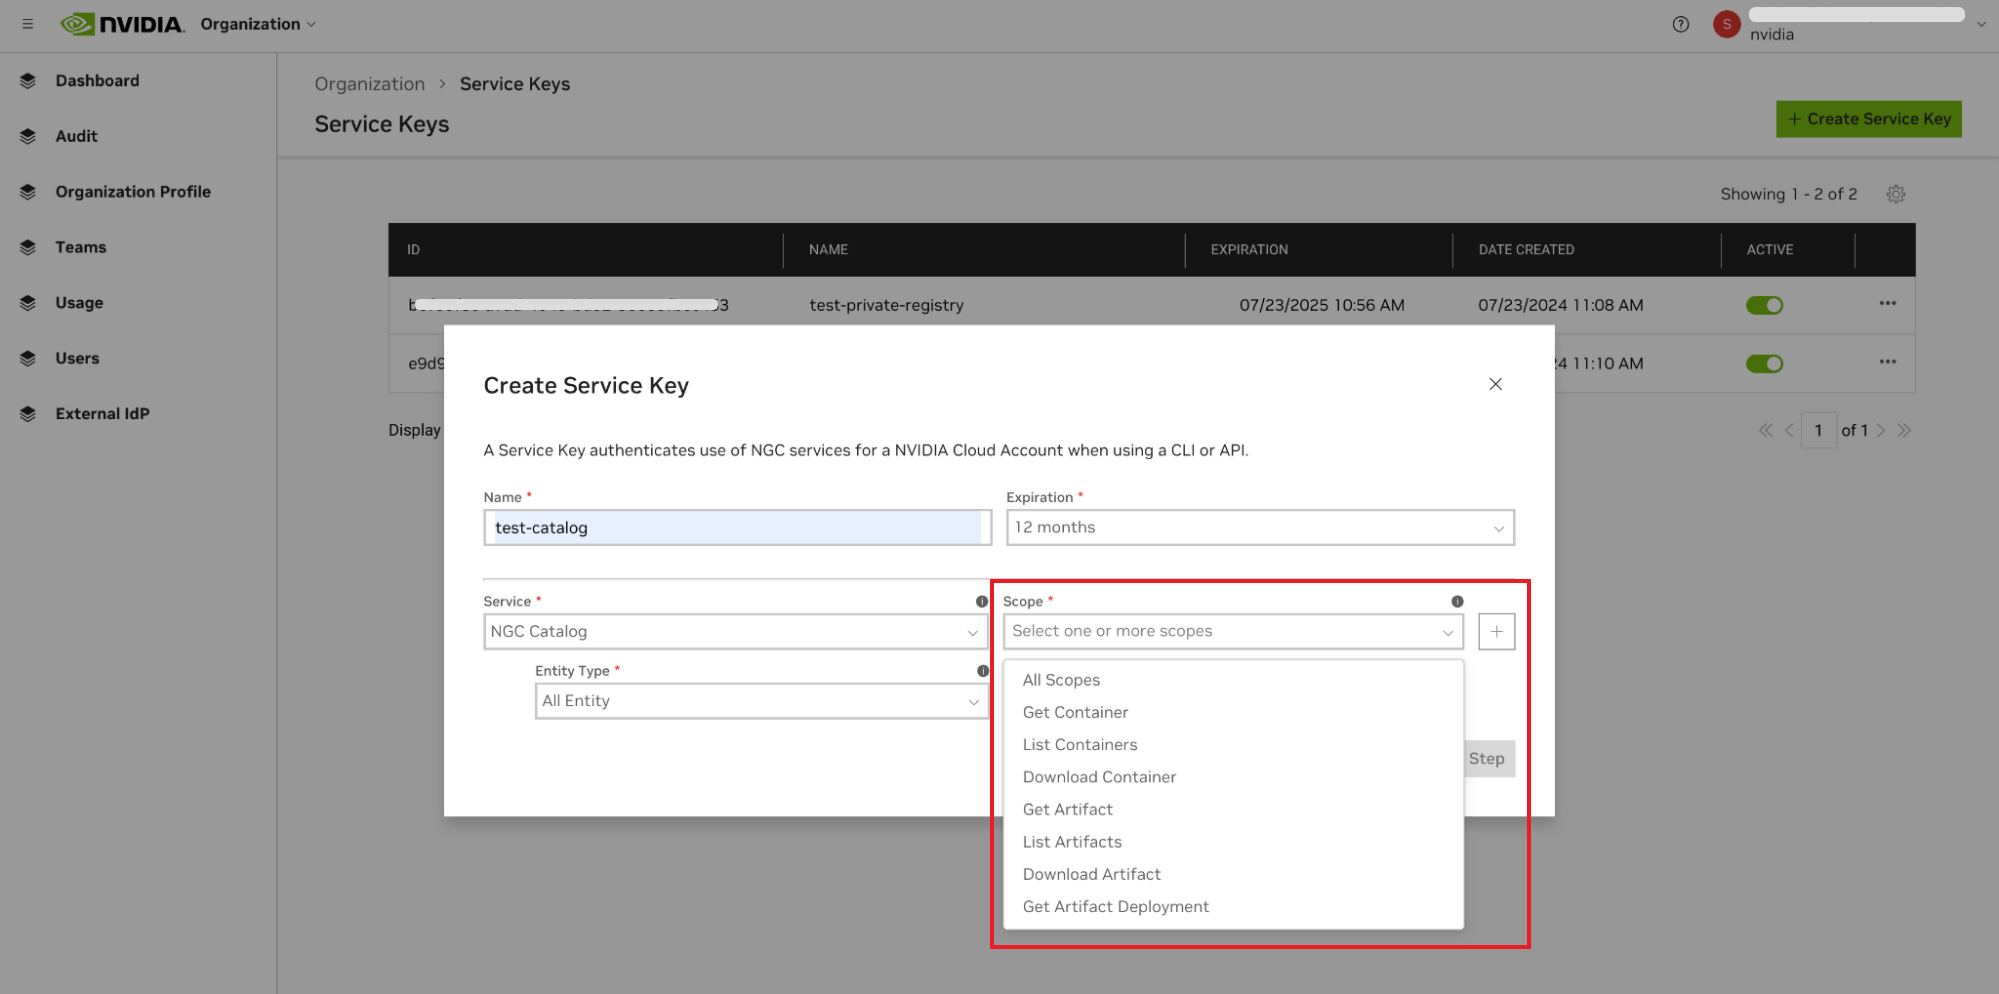Sort by the NAME column header
The width and height of the screenshot is (1999, 994).
click(x=828, y=249)
